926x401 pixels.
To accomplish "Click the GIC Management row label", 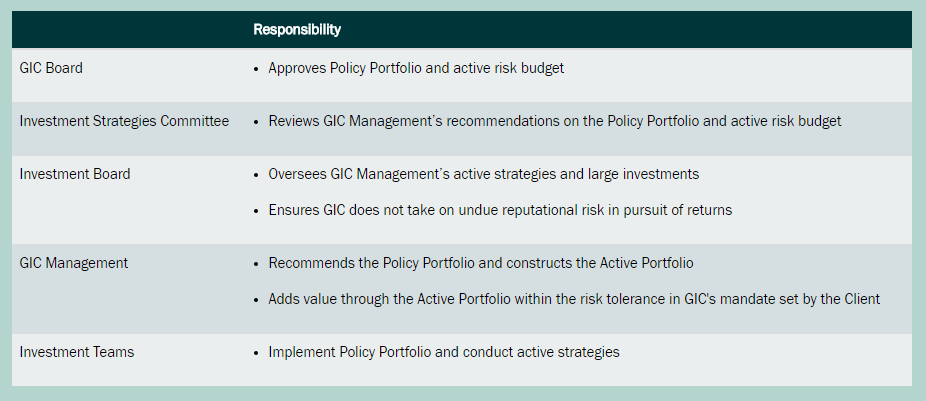I will [x=74, y=263].
